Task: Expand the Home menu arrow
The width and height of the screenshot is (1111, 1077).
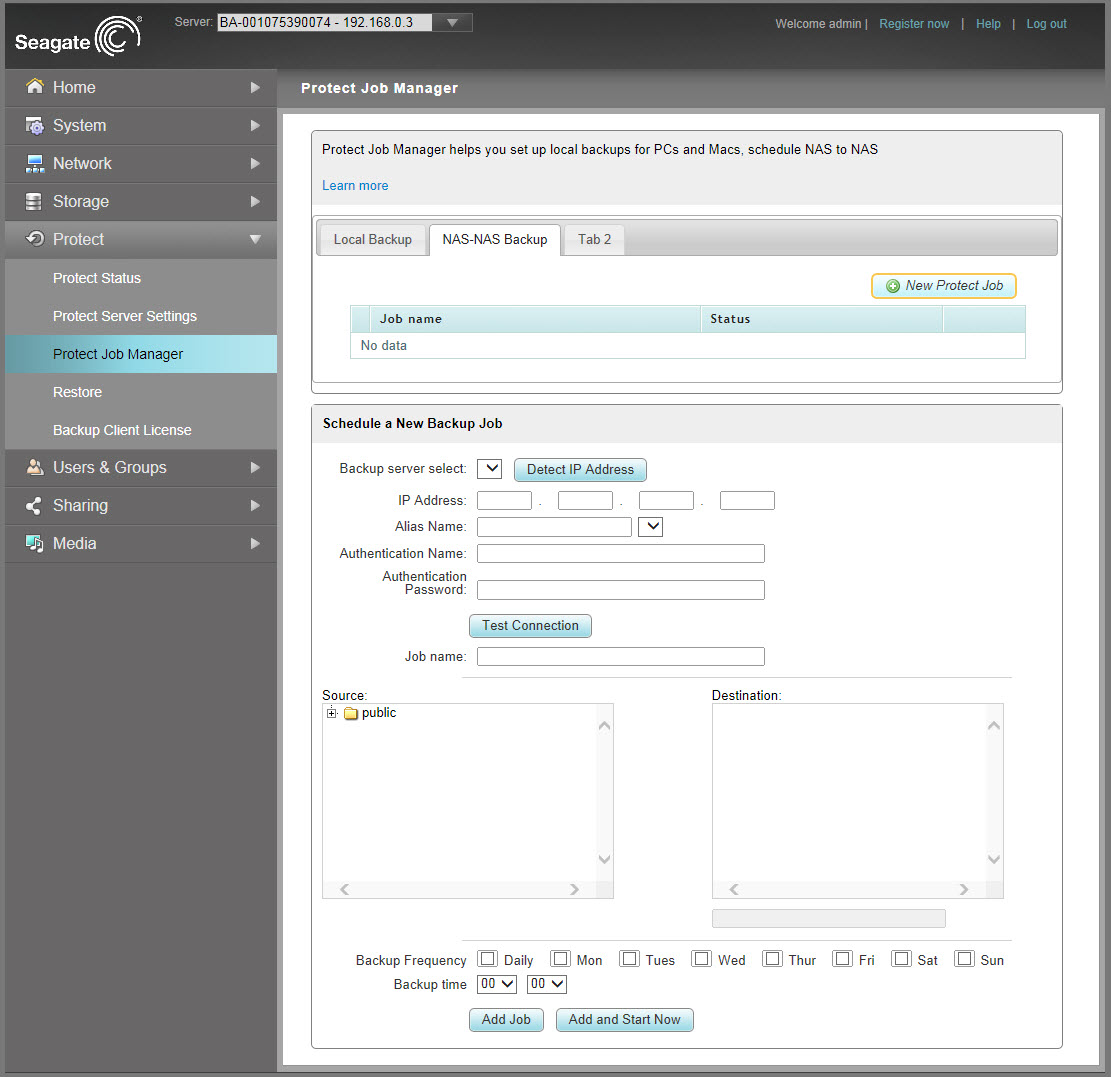Action: pos(255,87)
